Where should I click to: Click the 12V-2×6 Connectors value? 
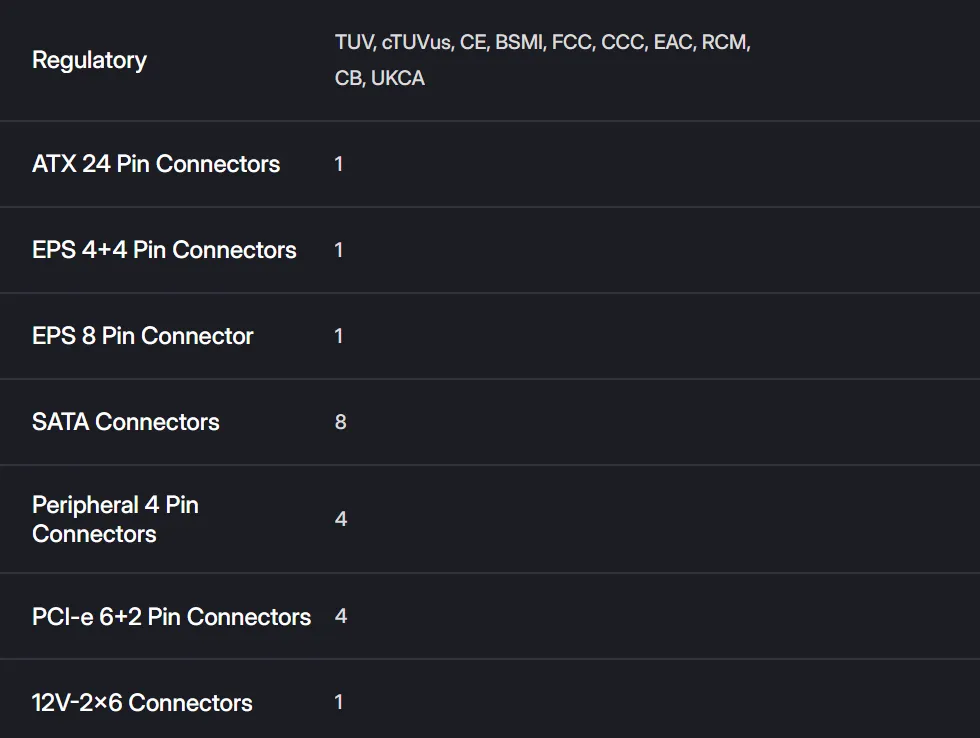click(x=339, y=703)
